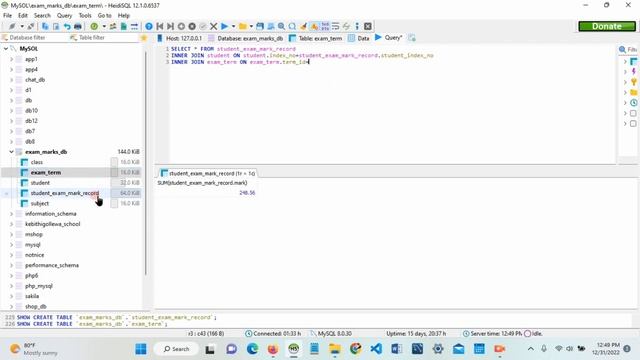Open the Go to menu
This screenshot has width=640, height=360.
tap(104, 16)
